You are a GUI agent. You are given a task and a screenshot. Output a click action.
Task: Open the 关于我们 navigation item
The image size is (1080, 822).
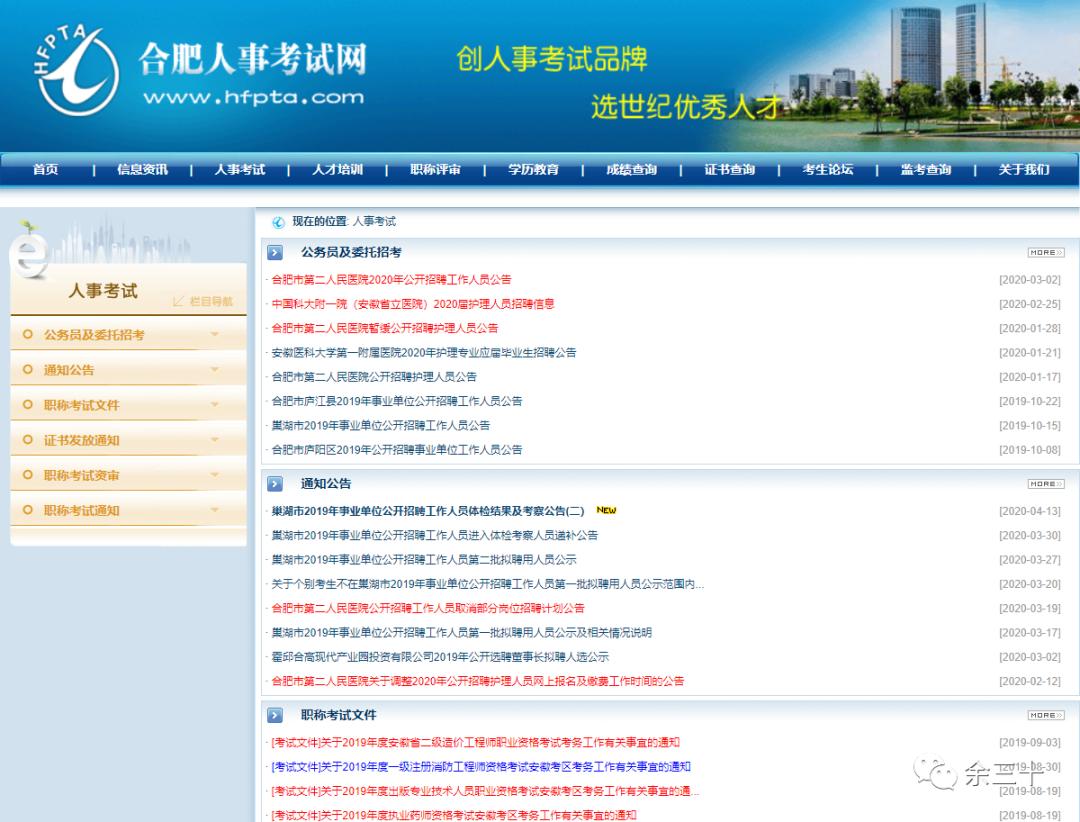(1022, 170)
